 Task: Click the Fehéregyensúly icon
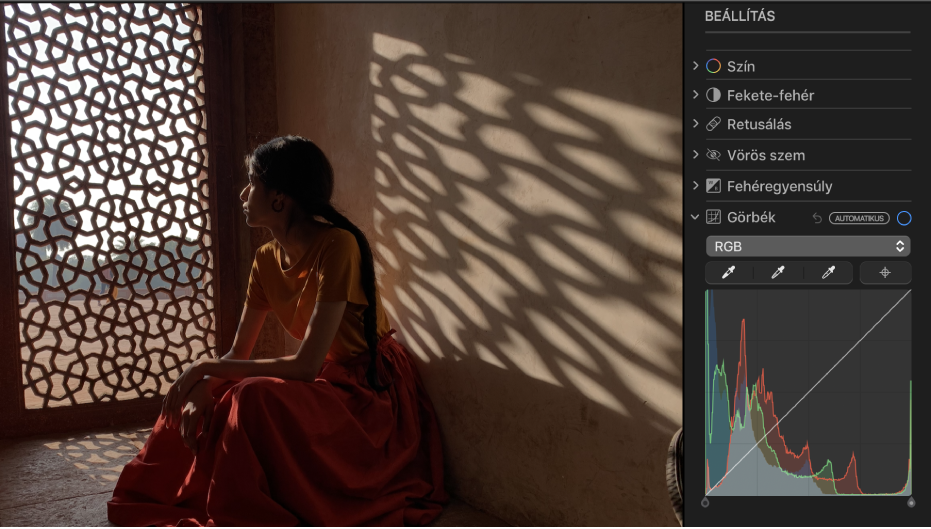click(x=713, y=186)
